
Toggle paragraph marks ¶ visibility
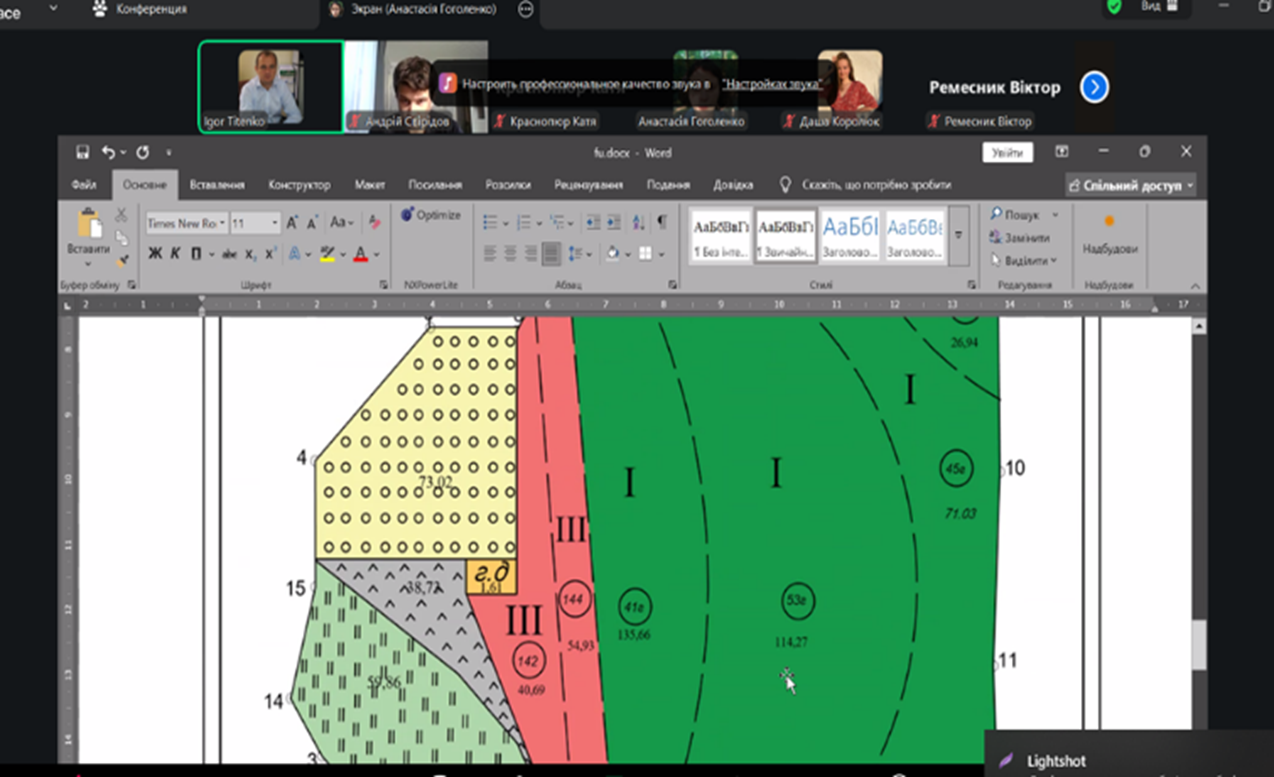coord(661,222)
